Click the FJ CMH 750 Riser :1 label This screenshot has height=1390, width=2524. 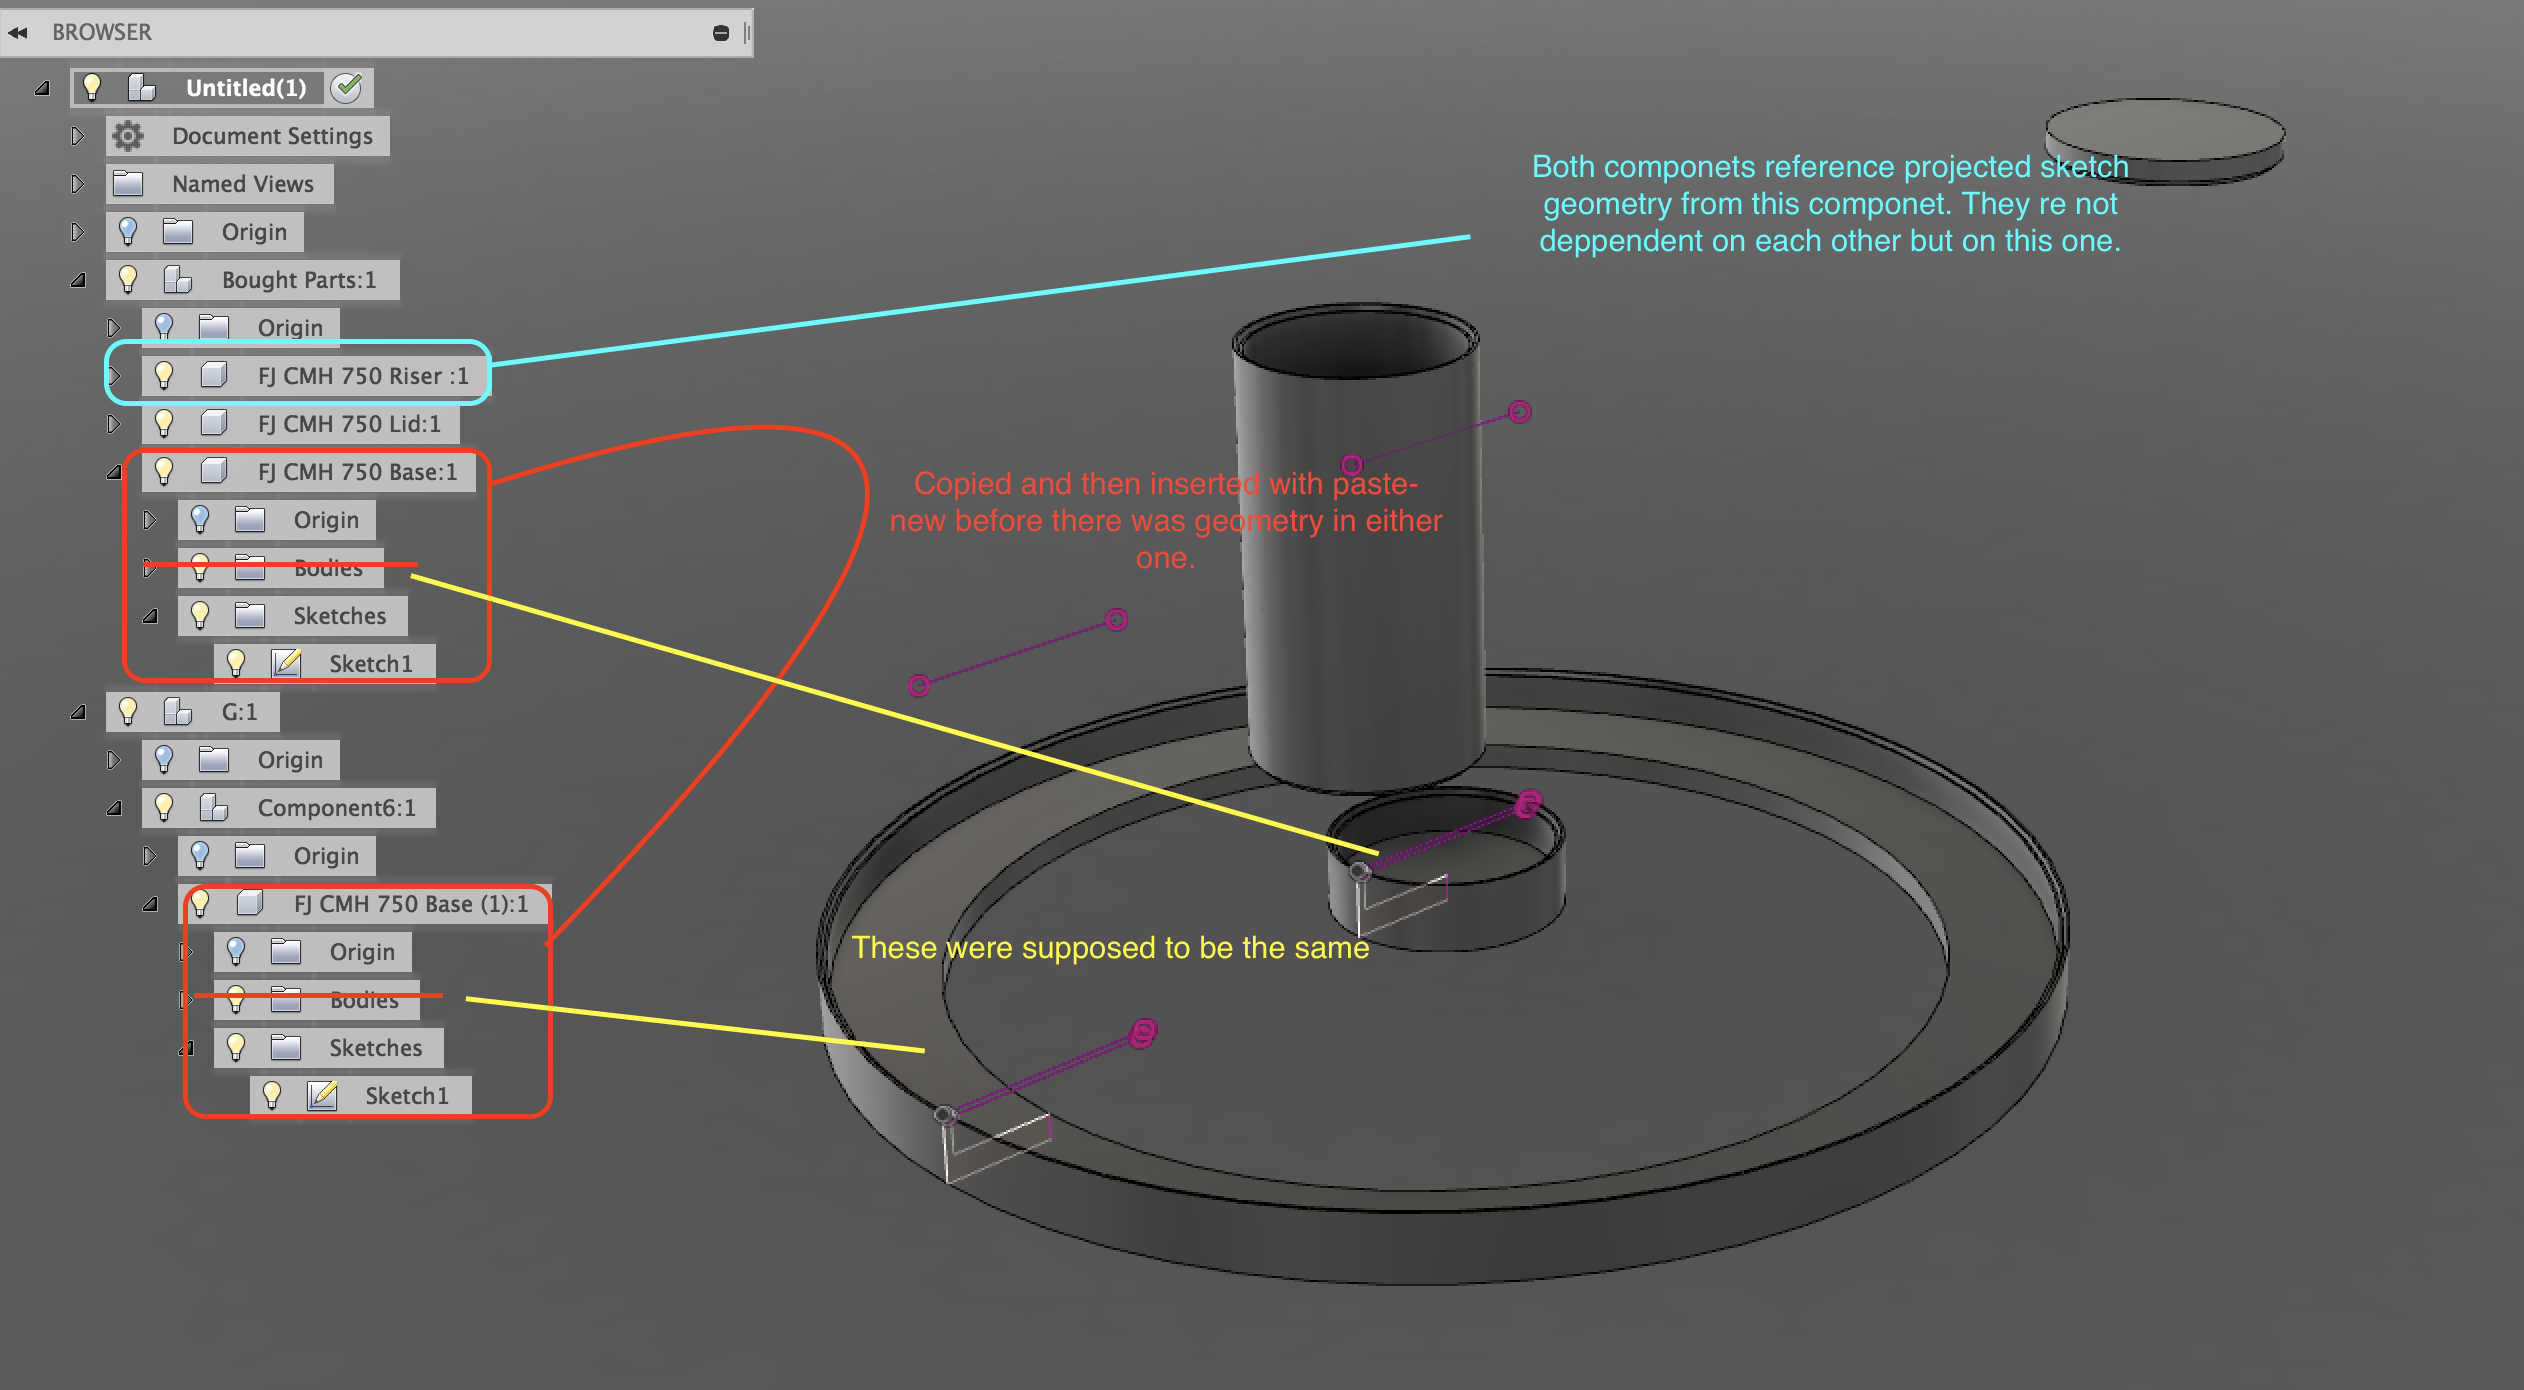(x=363, y=376)
